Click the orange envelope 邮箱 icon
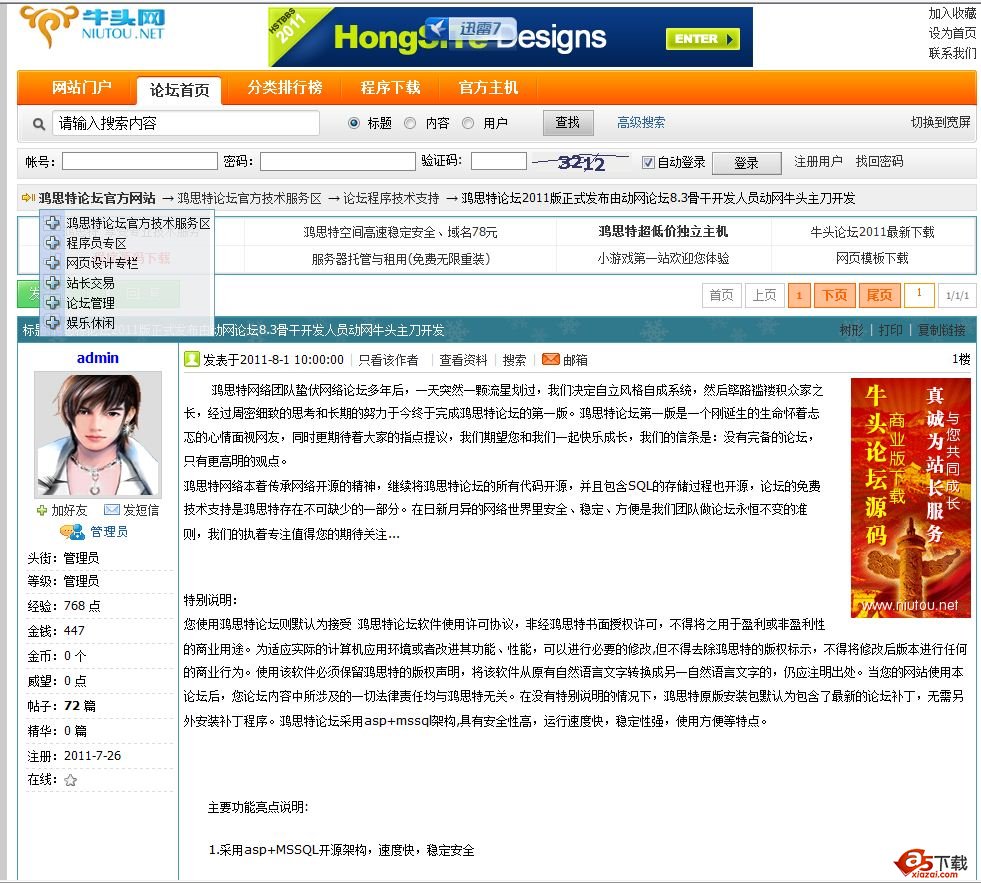This screenshot has width=981, height=884. point(551,359)
